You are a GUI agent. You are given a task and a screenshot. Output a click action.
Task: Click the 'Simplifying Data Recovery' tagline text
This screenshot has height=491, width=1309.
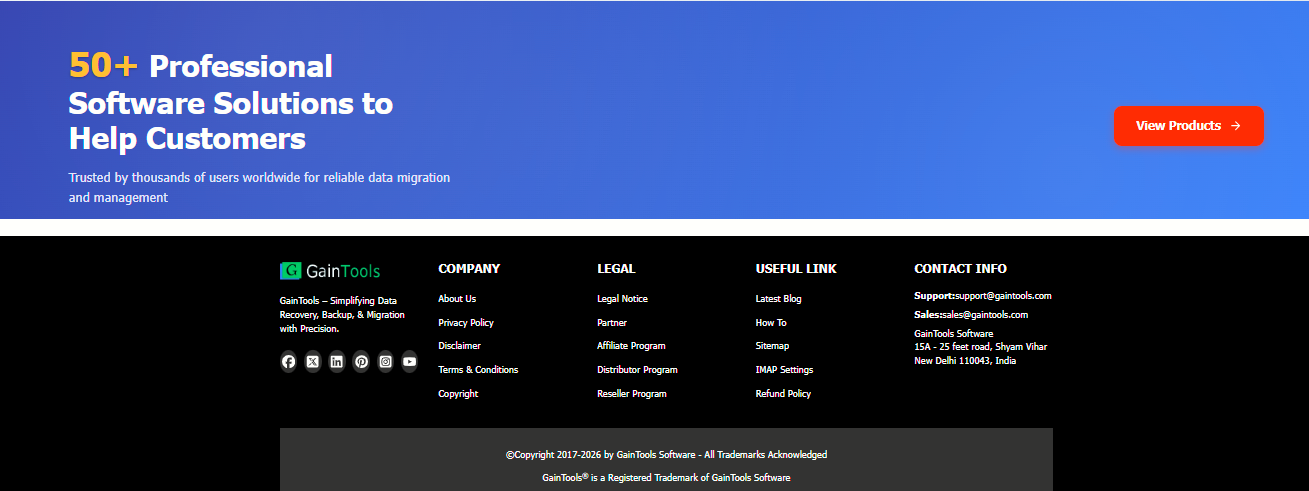coord(342,314)
